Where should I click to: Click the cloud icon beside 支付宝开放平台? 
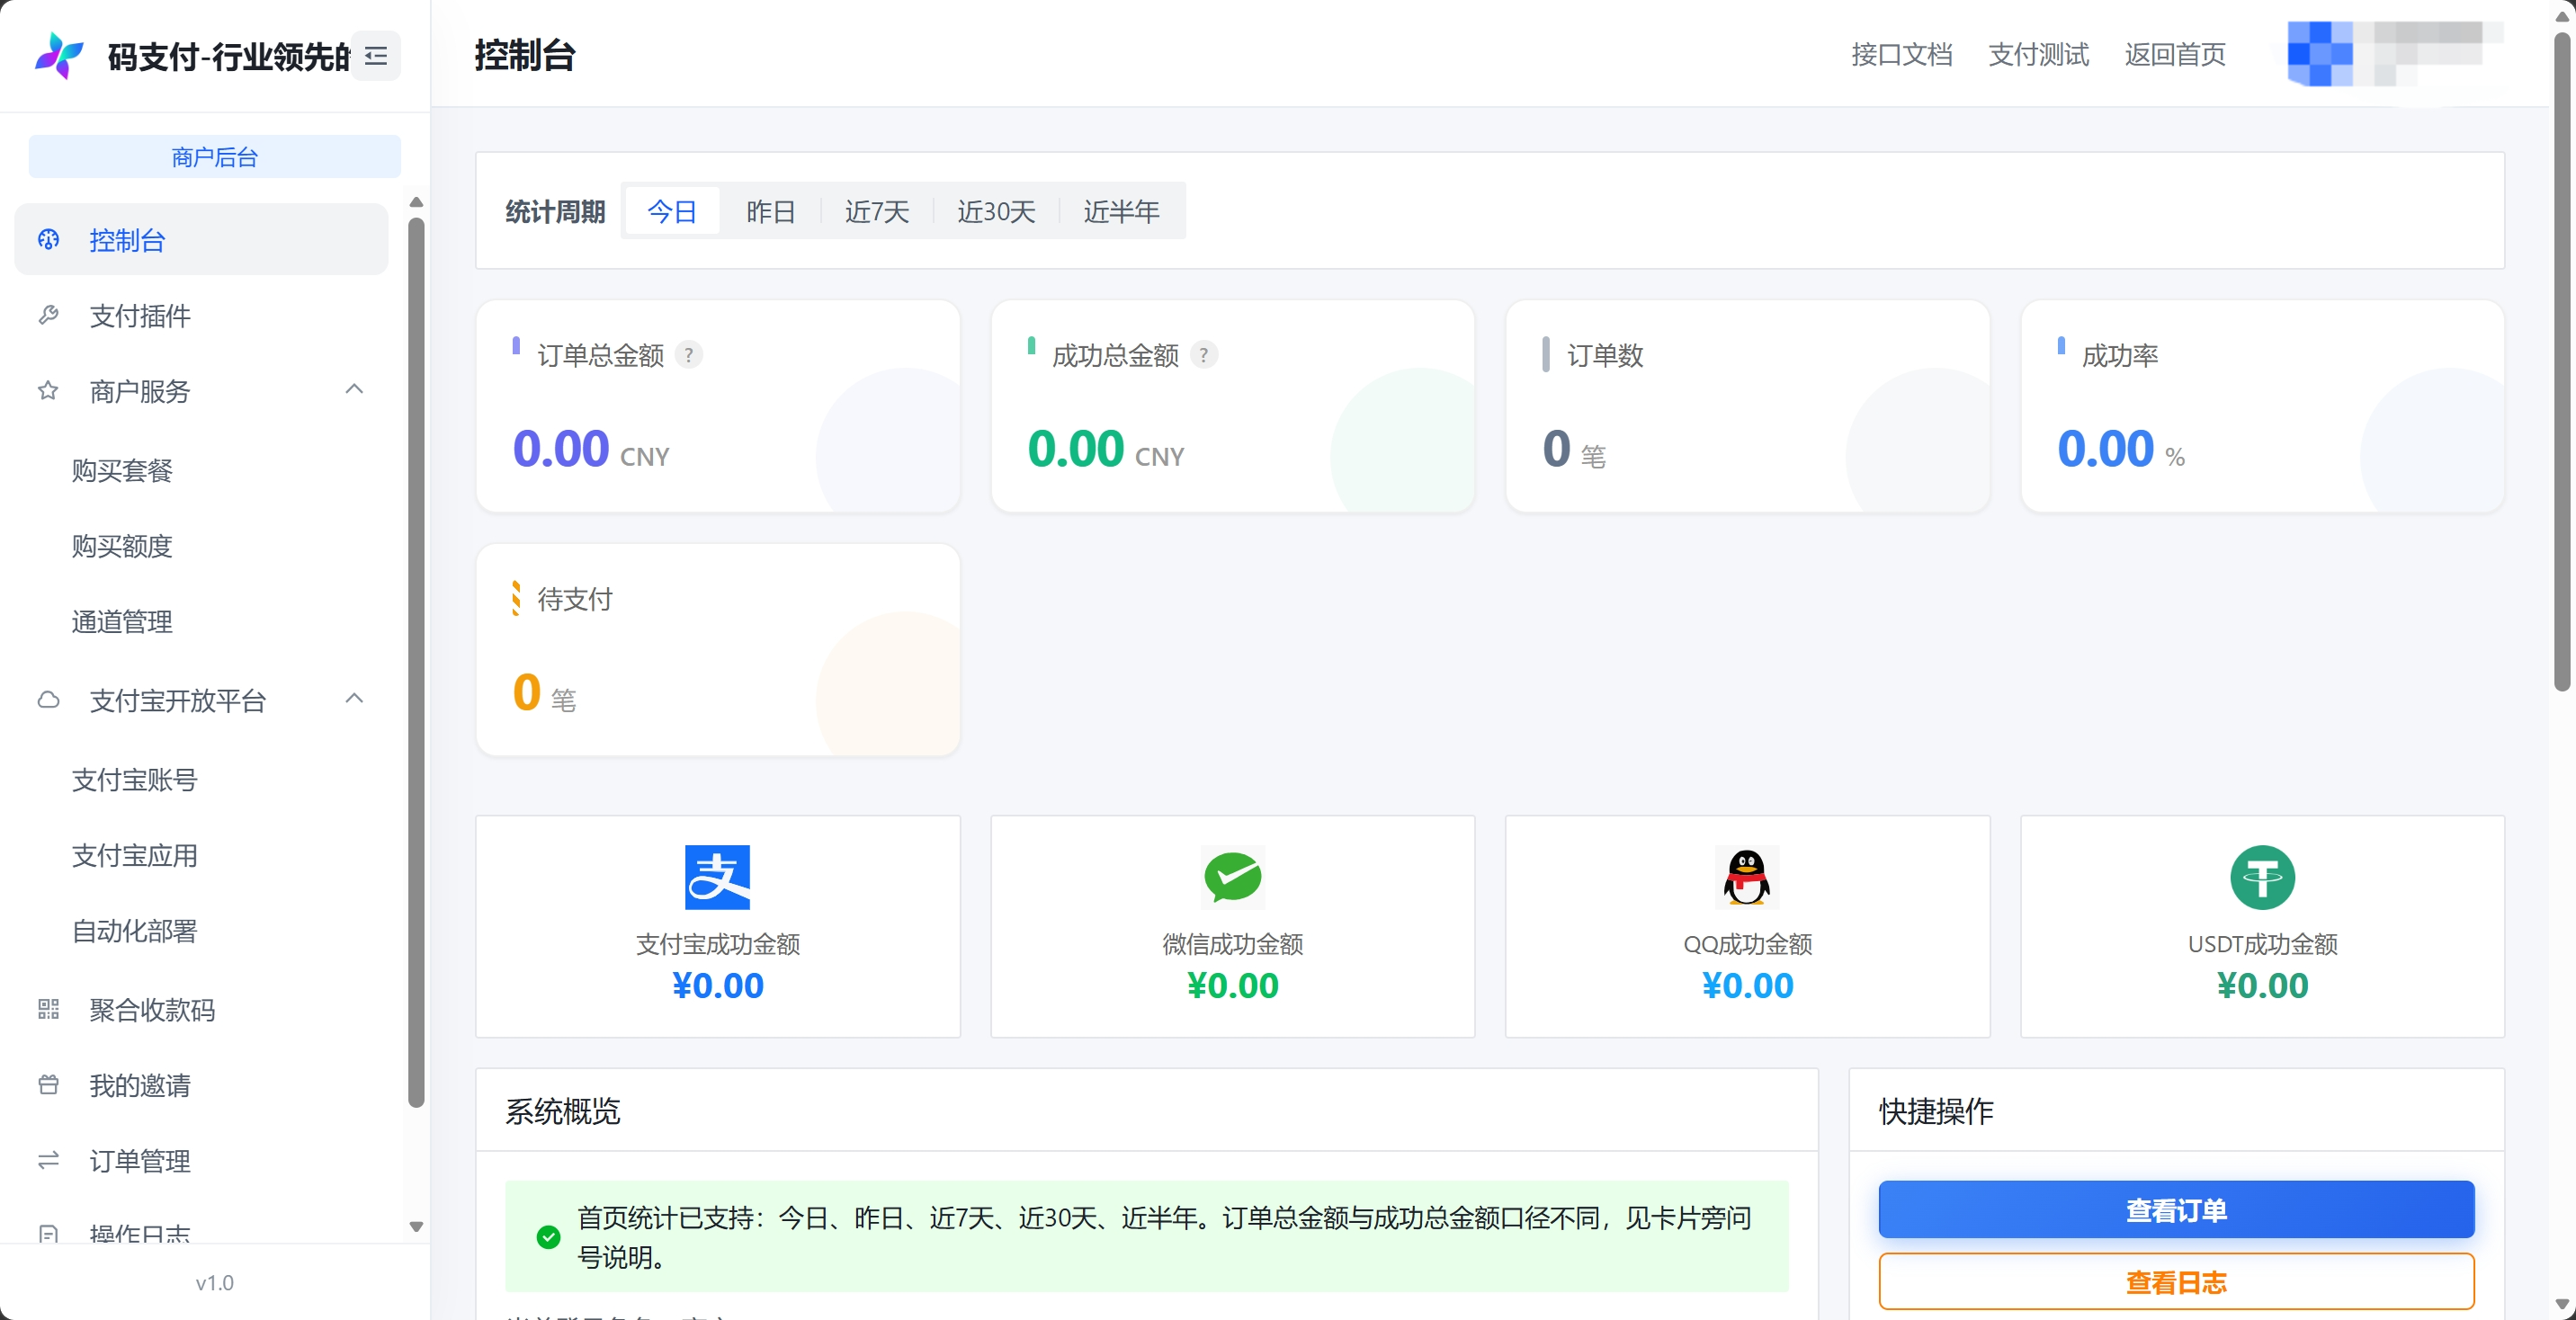pos(48,700)
